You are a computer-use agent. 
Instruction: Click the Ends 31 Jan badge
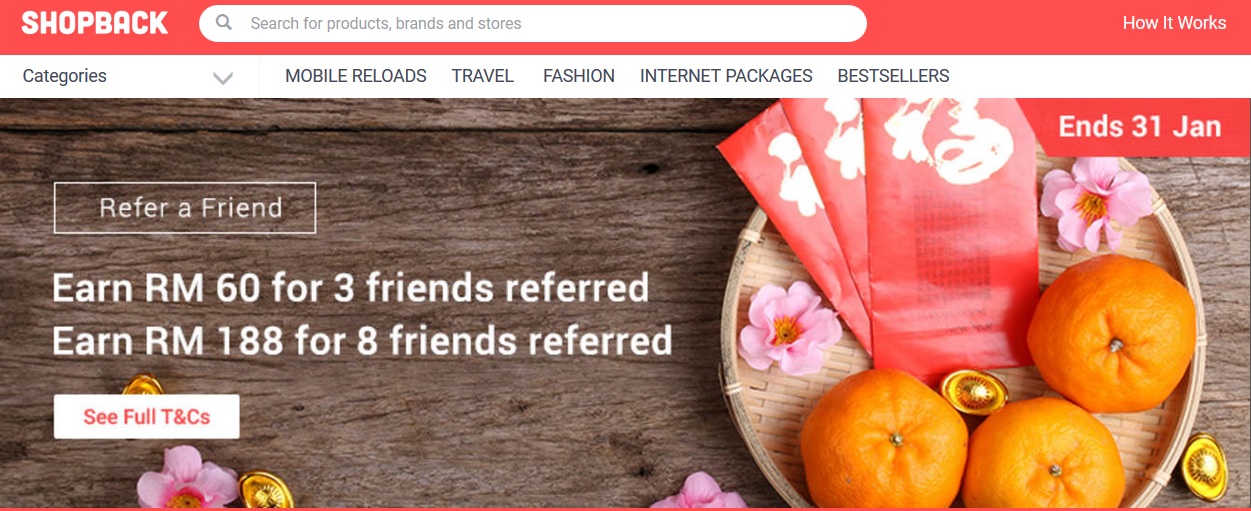[1140, 127]
